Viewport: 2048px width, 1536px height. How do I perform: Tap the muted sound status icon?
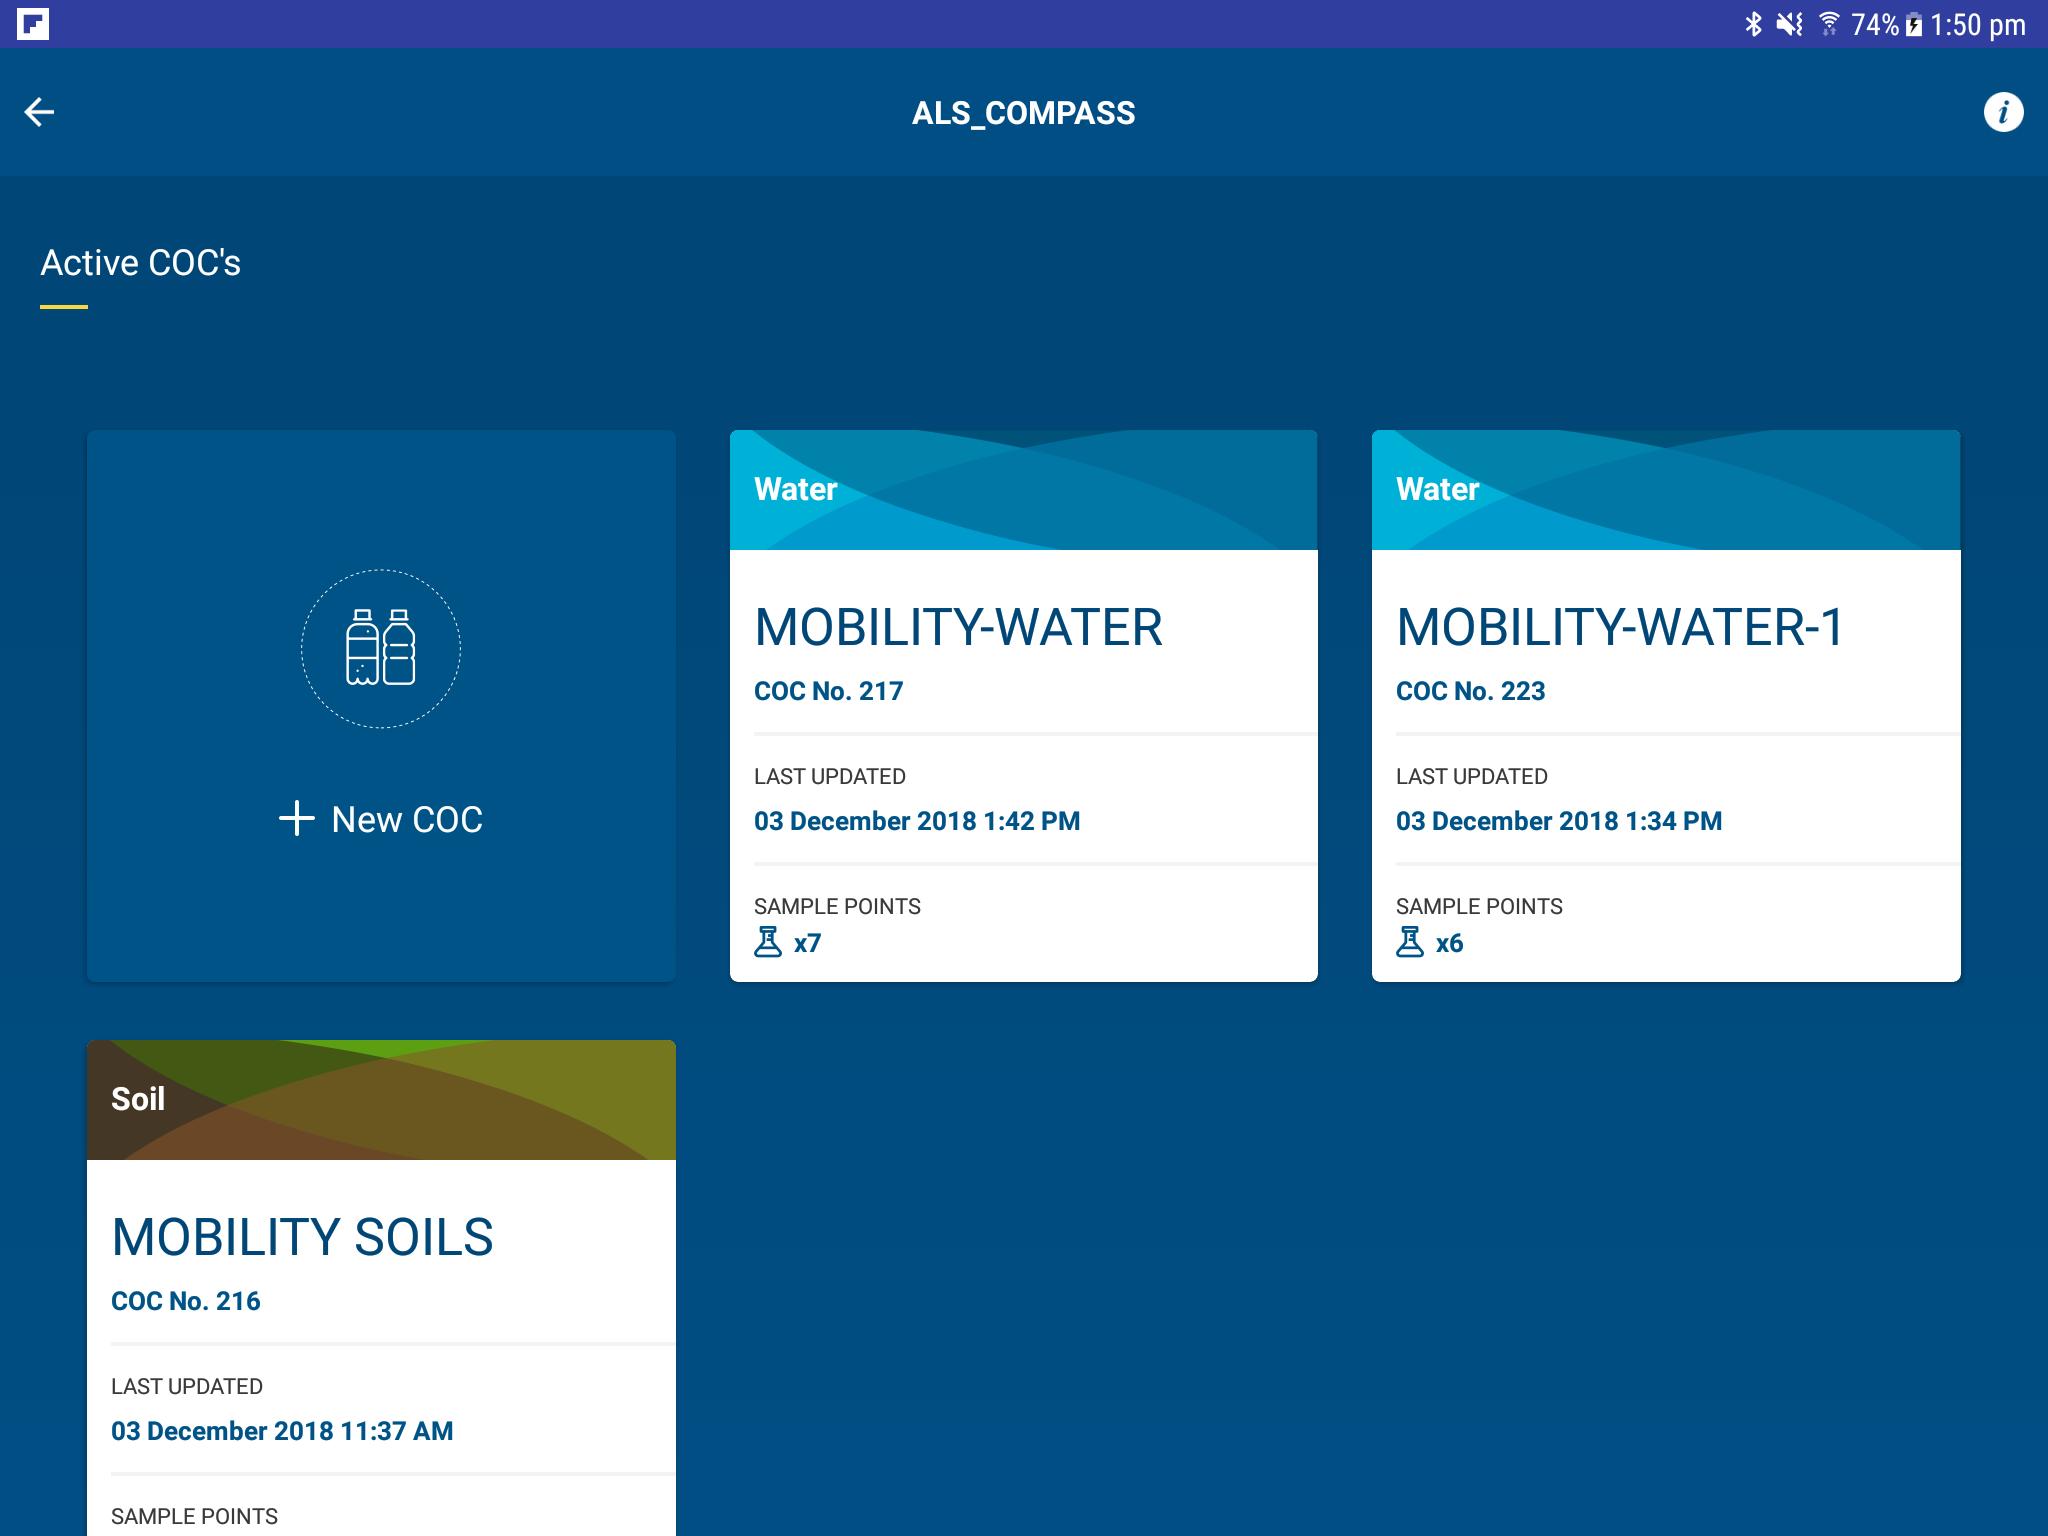click(1789, 24)
